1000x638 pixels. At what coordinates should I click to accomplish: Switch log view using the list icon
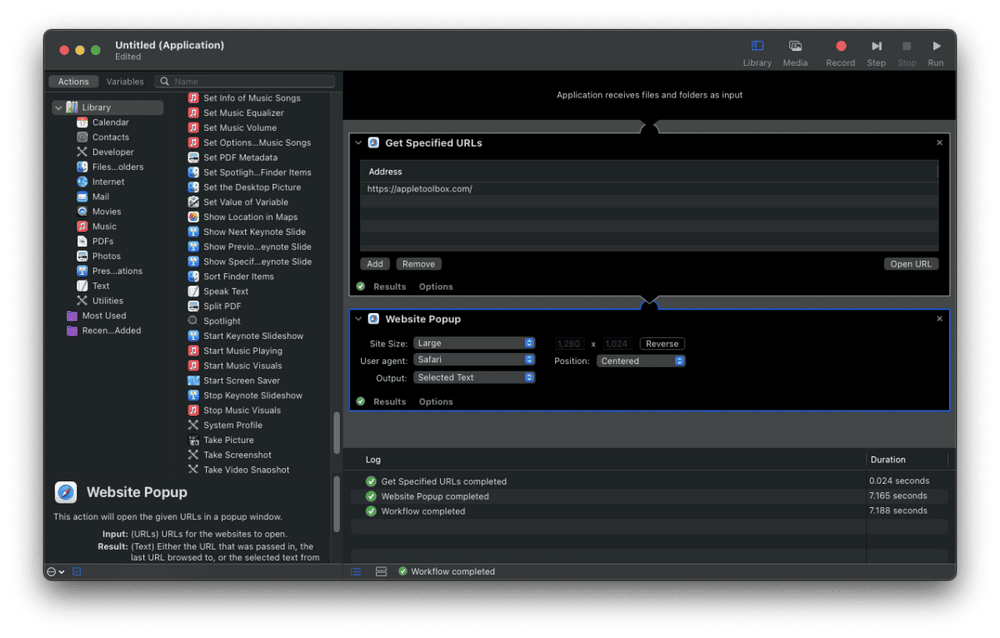(x=356, y=571)
